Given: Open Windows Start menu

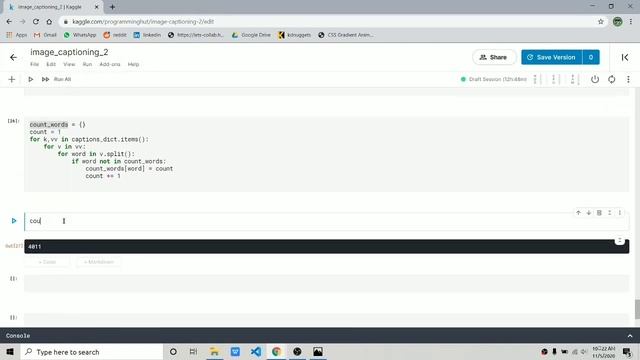Looking at the screenshot, I should (10, 352).
